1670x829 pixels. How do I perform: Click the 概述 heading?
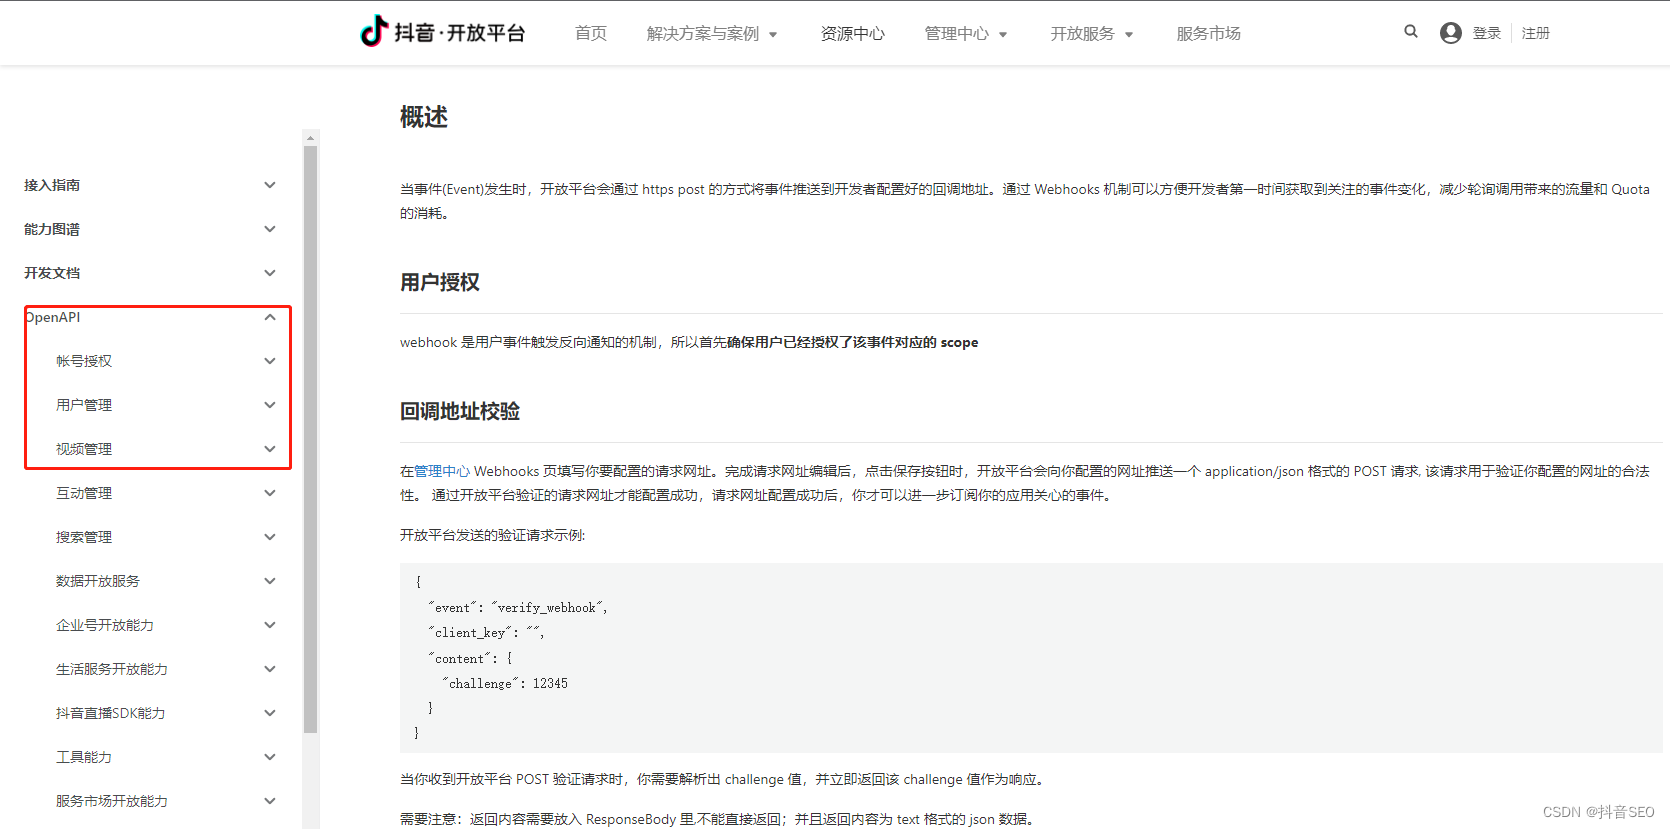424,117
